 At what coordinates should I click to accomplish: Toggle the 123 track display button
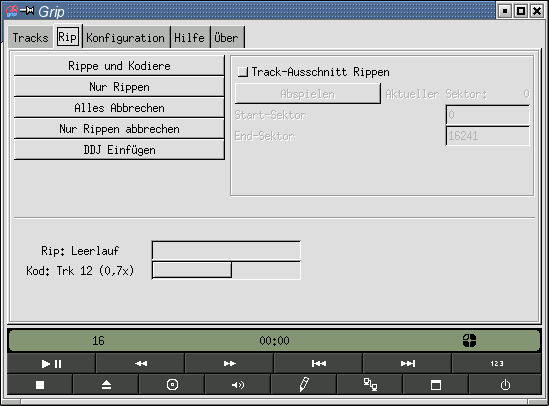496,364
